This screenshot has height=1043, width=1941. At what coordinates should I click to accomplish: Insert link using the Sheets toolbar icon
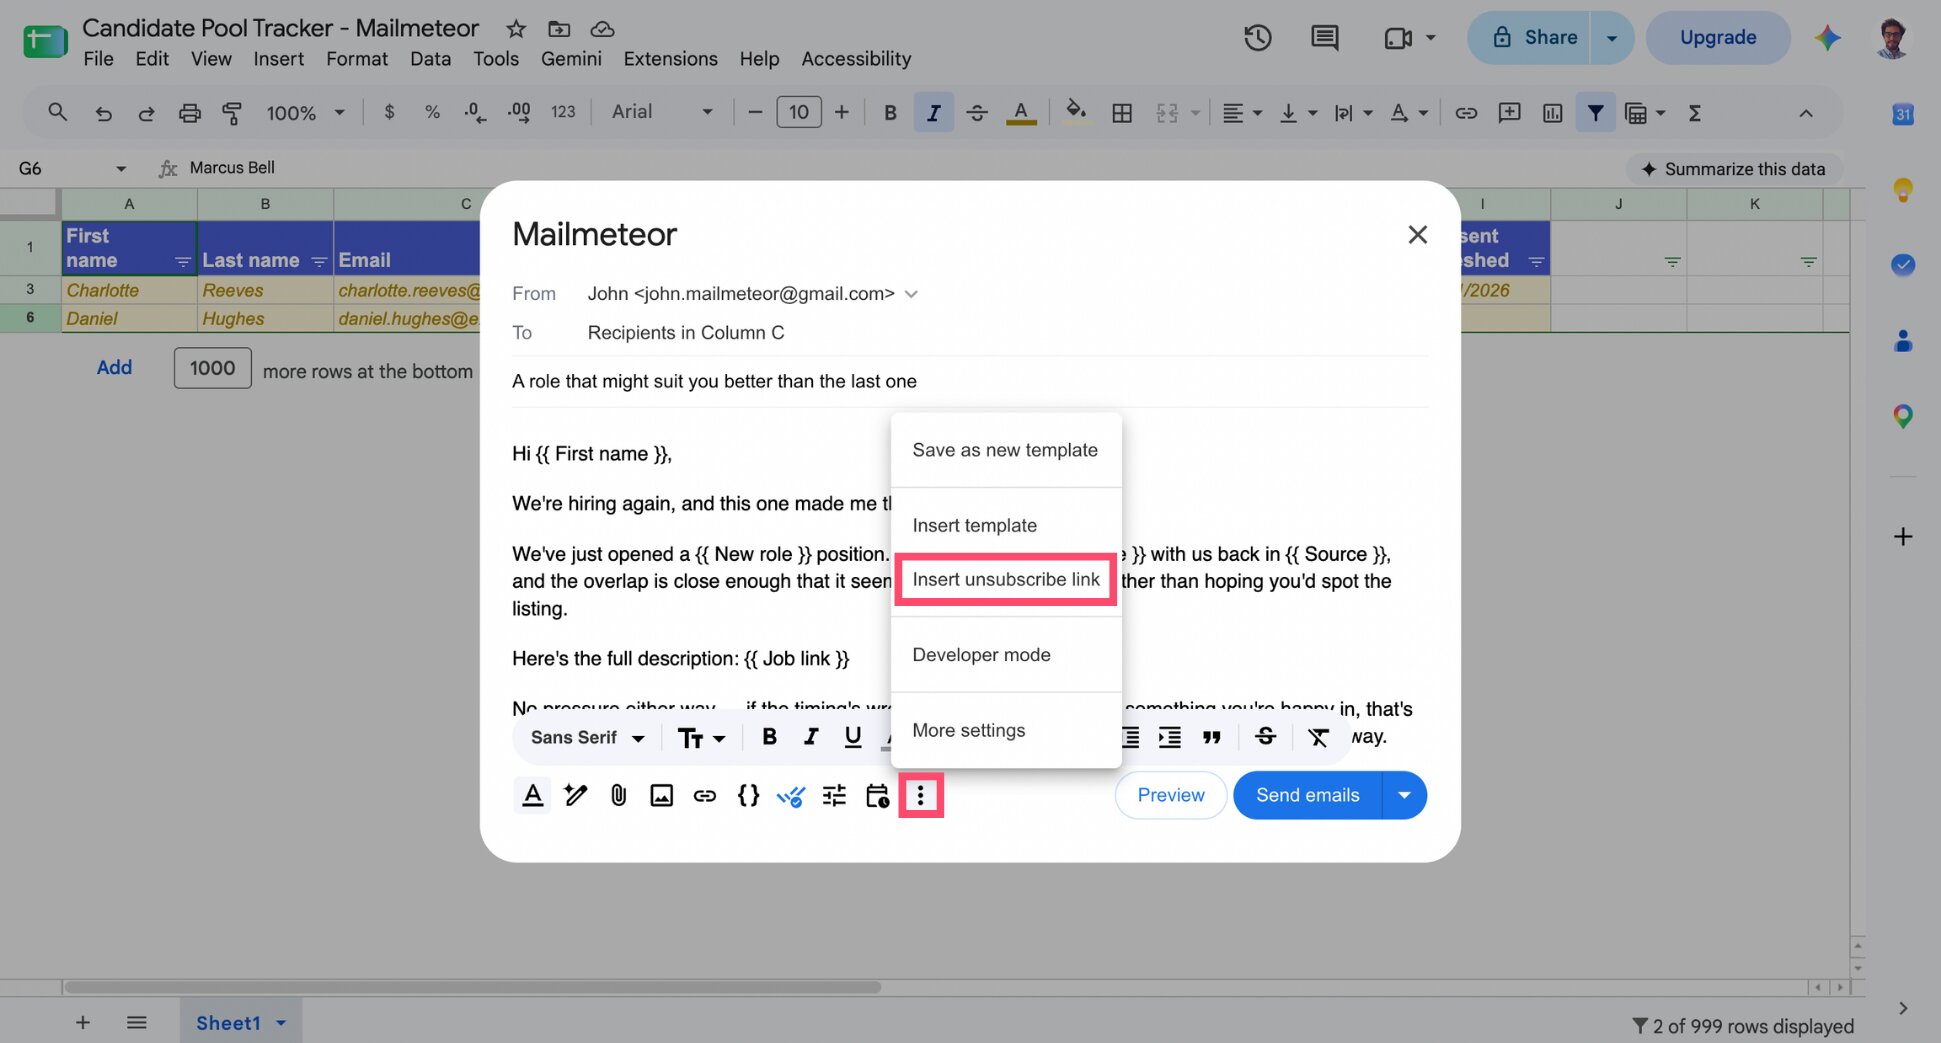coord(1466,113)
